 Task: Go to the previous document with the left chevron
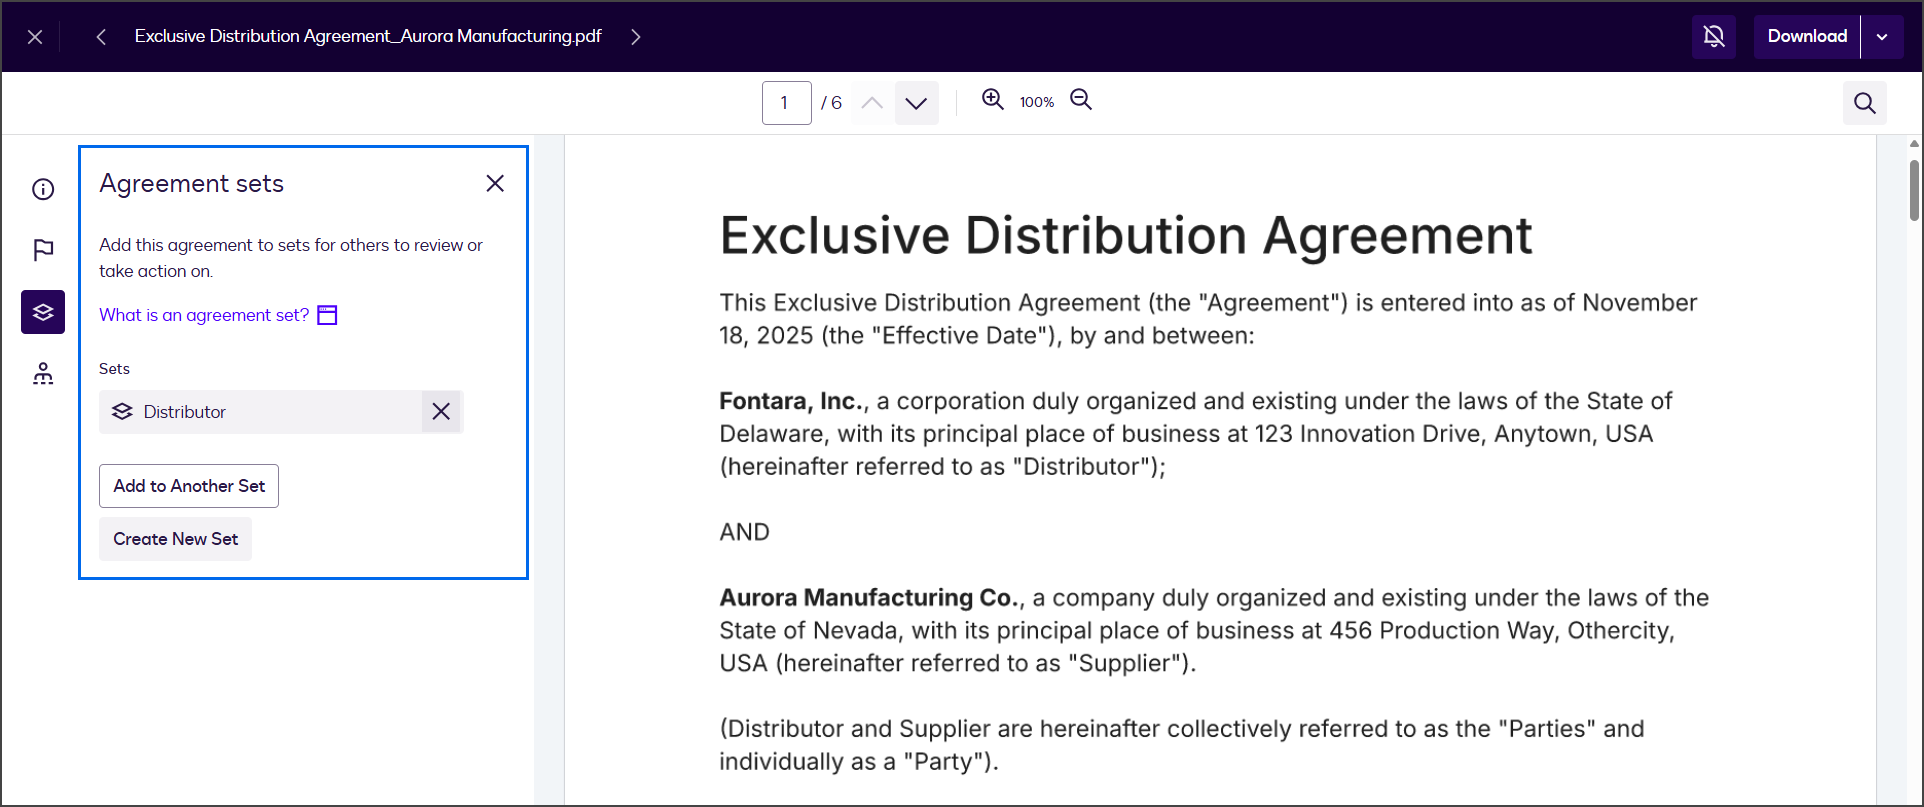101,37
